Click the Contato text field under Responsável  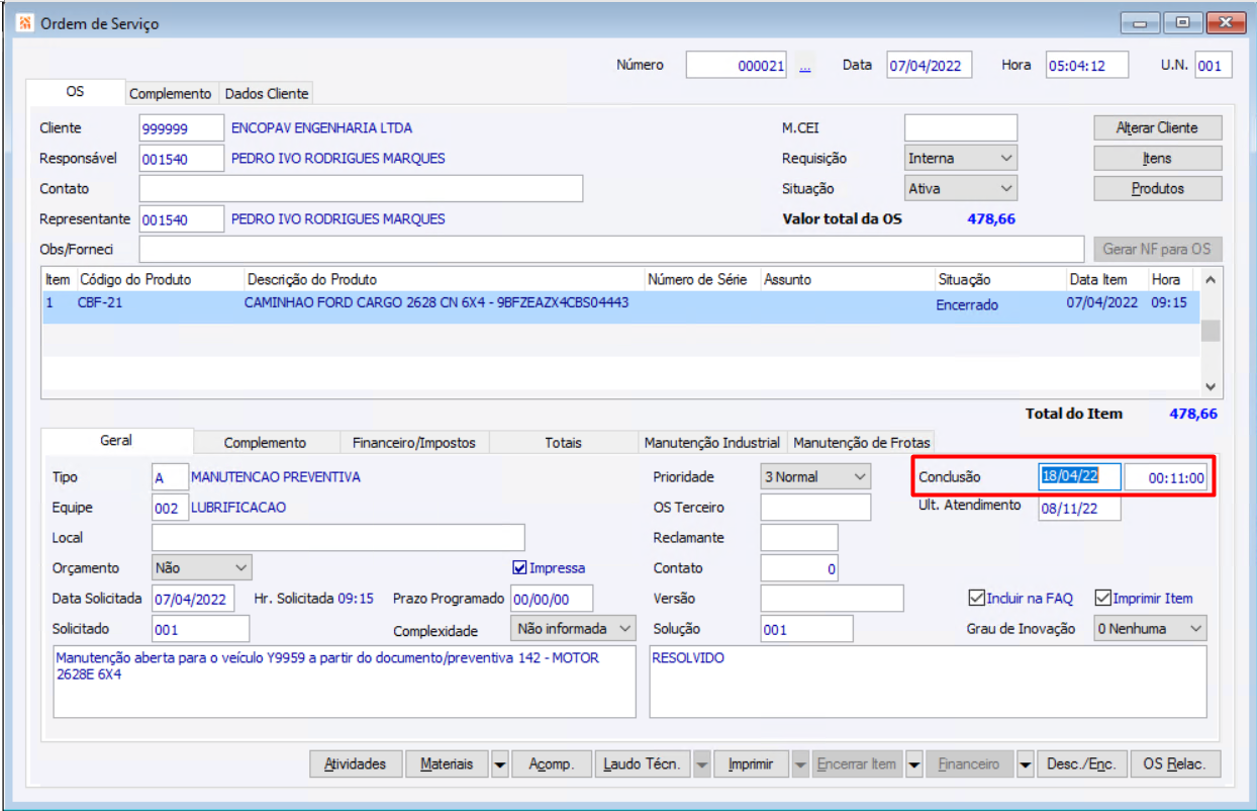[361, 188]
